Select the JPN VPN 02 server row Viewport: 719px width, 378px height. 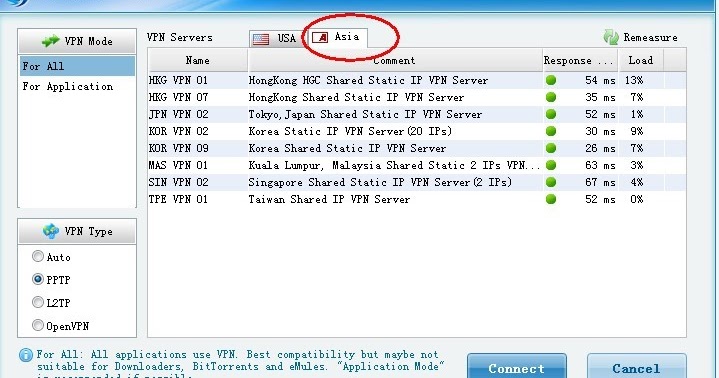coord(417,114)
